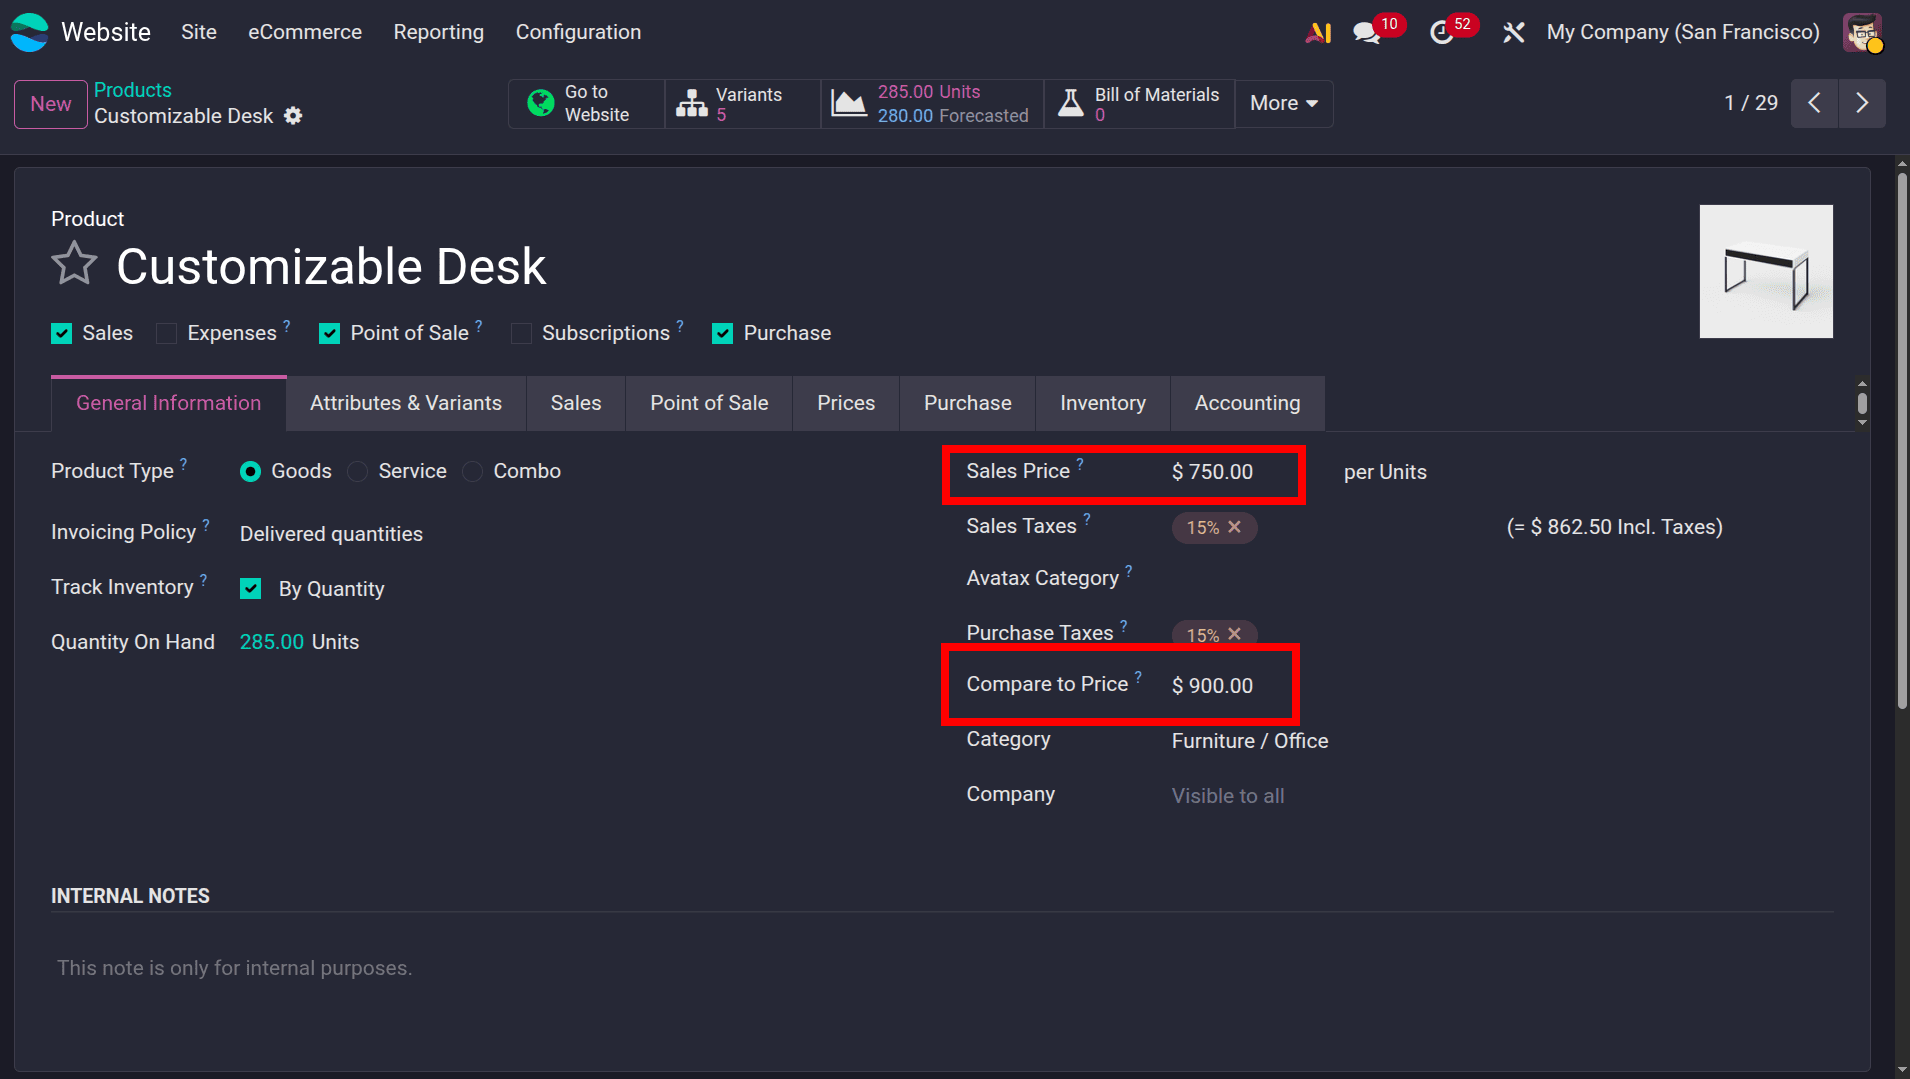Show help tooltip for Sales Taxes
Image resolution: width=1910 pixels, height=1079 pixels.
(1087, 518)
